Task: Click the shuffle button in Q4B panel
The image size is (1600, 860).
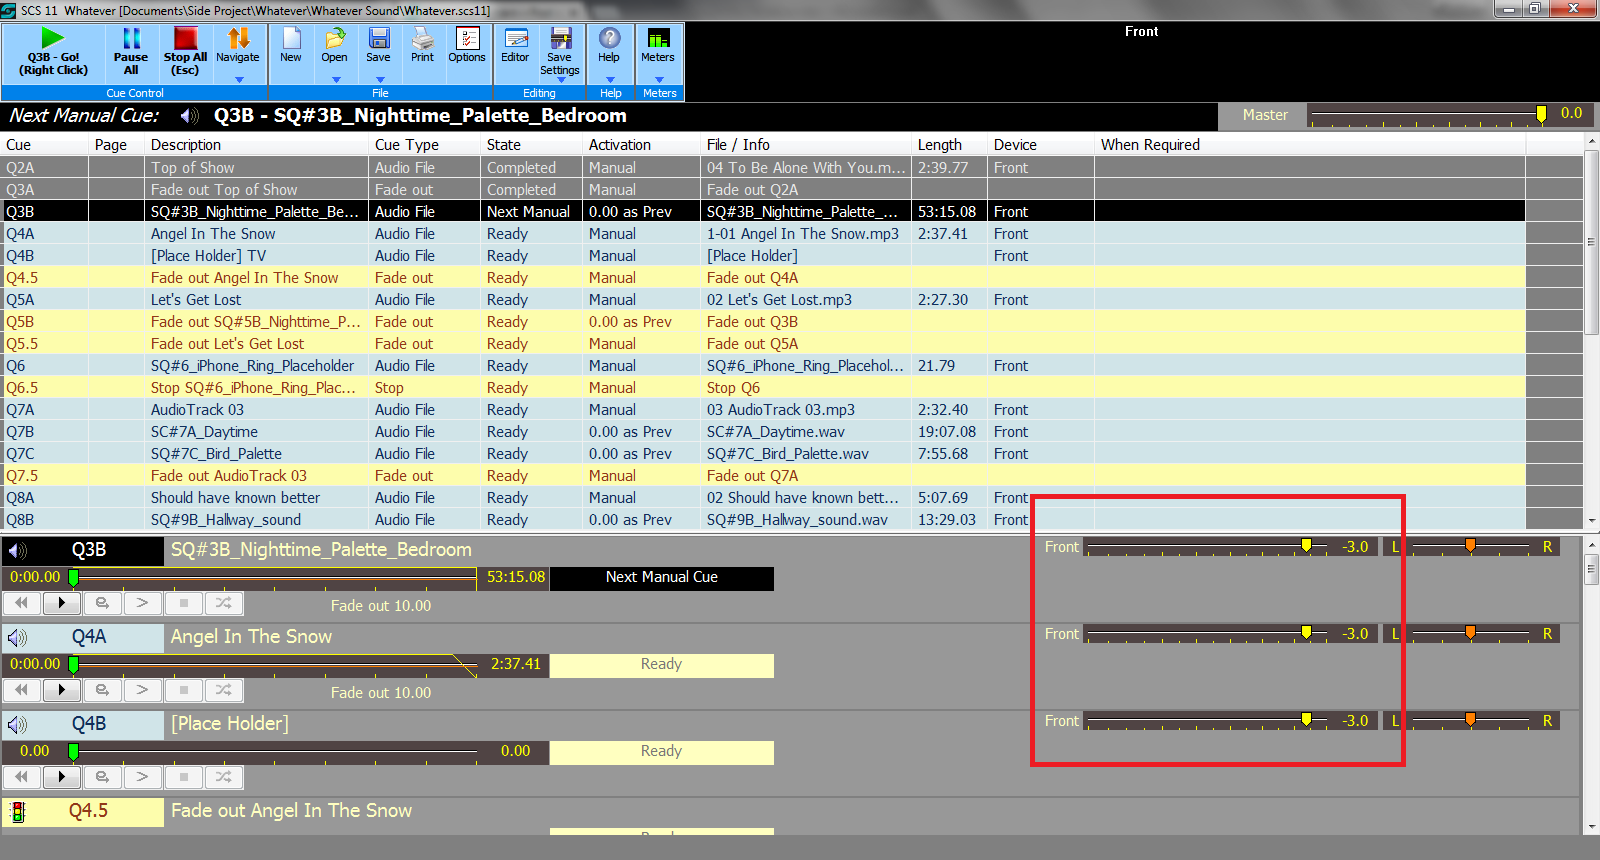Action: click(223, 777)
